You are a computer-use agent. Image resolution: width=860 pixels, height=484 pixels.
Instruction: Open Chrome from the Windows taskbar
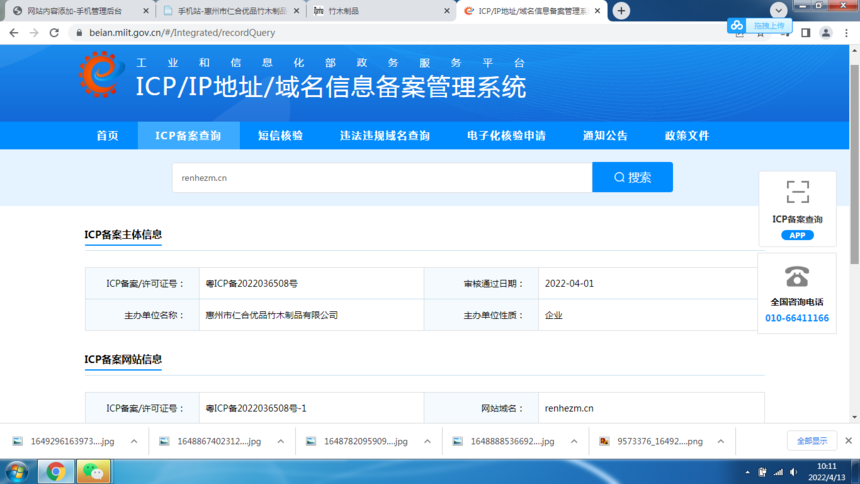(56, 471)
